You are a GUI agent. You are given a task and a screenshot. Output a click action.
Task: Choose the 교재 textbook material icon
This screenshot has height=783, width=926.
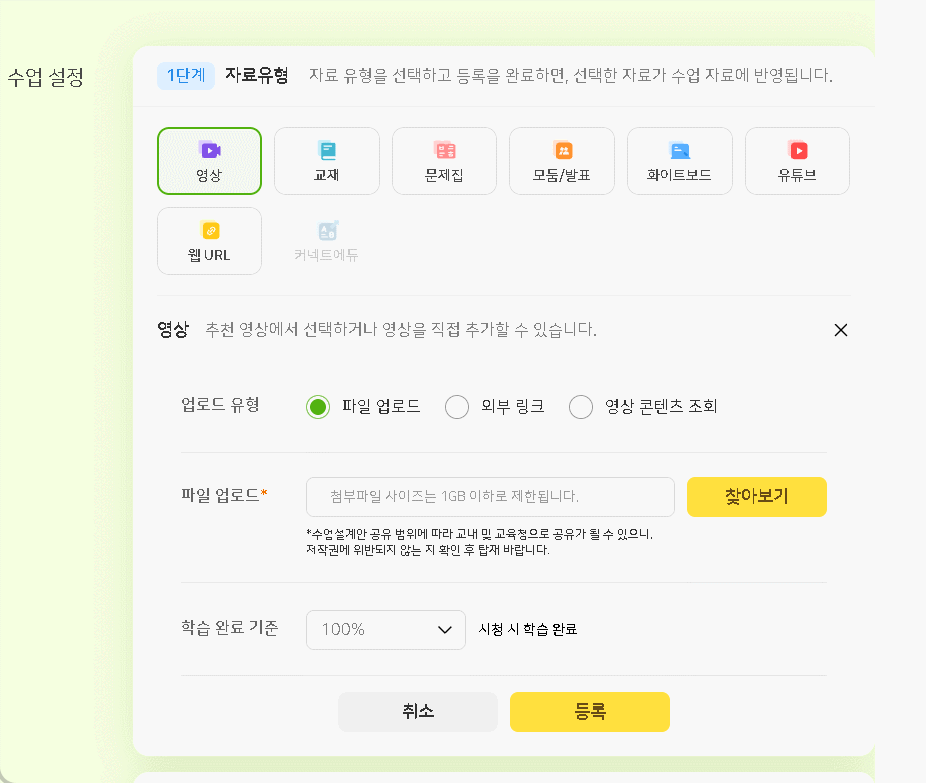pyautogui.click(x=327, y=161)
